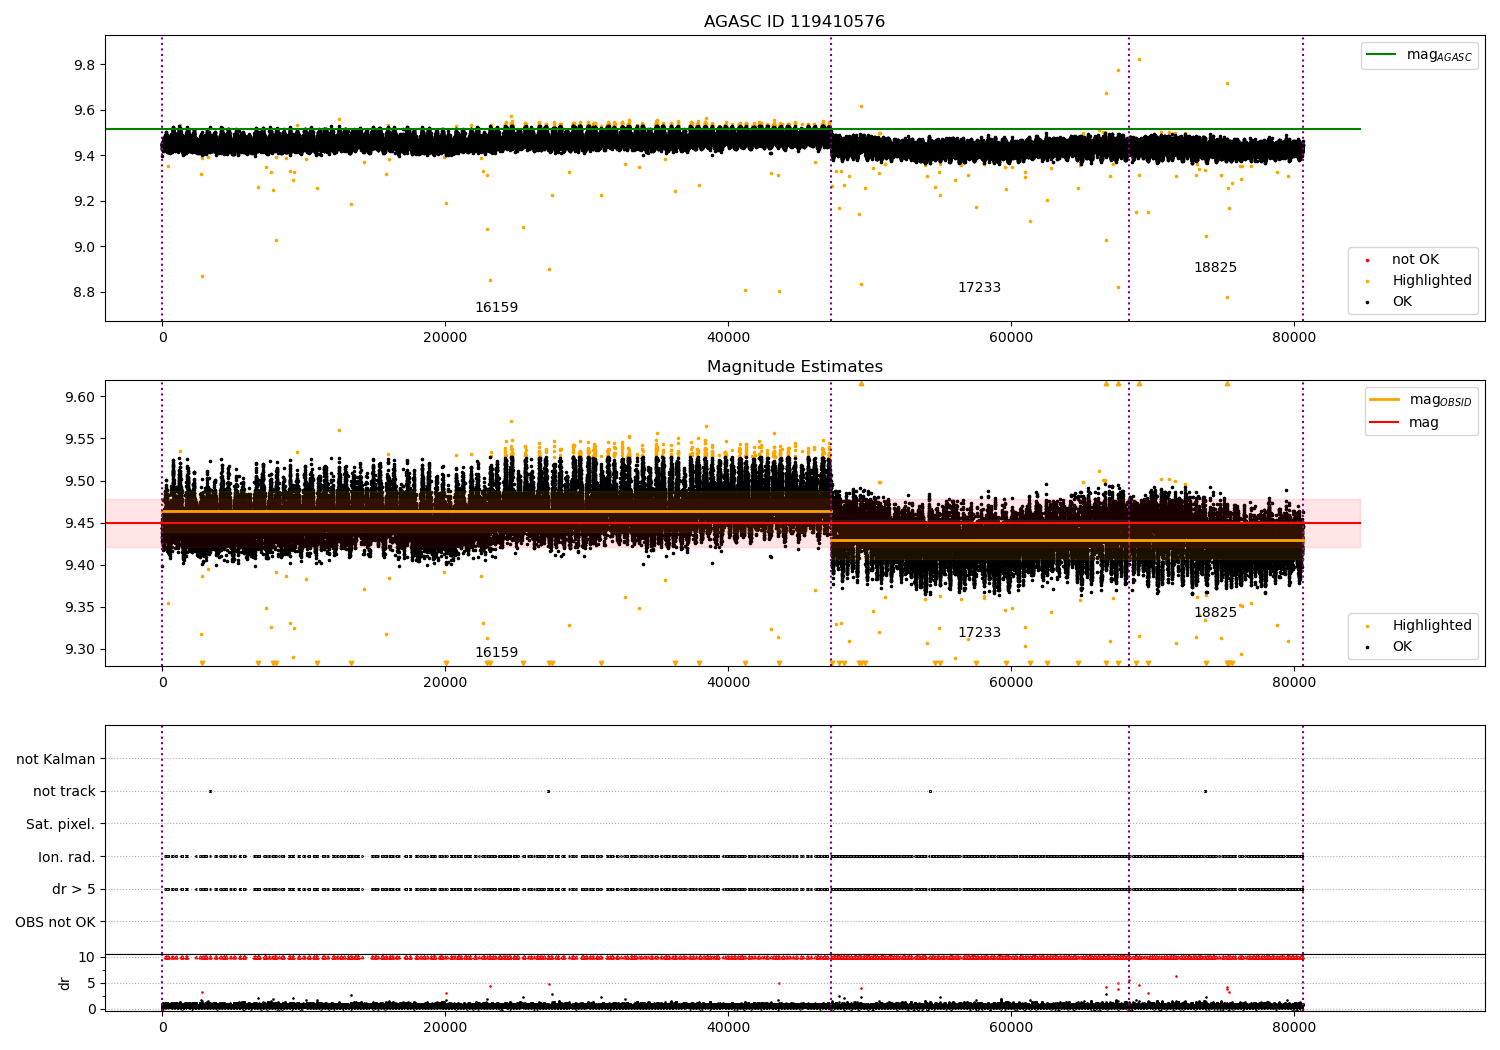
Task: Click the 9.8 y-axis tick in top plot
Action: [x=83, y=65]
